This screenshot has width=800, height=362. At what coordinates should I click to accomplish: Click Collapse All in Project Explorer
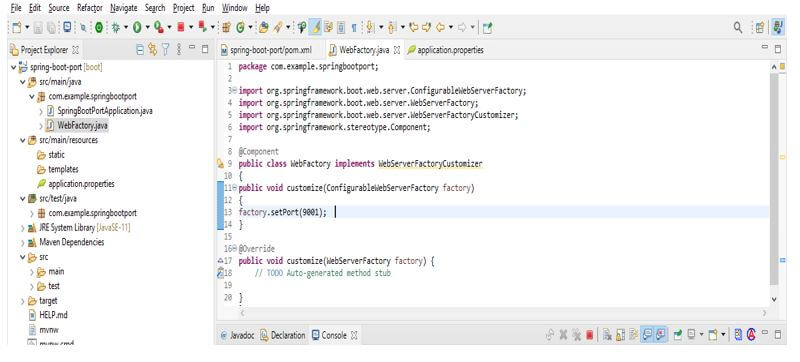140,49
